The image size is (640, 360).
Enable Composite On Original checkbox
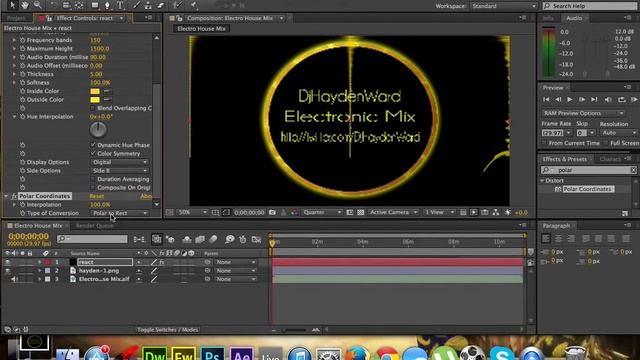tap(93, 188)
